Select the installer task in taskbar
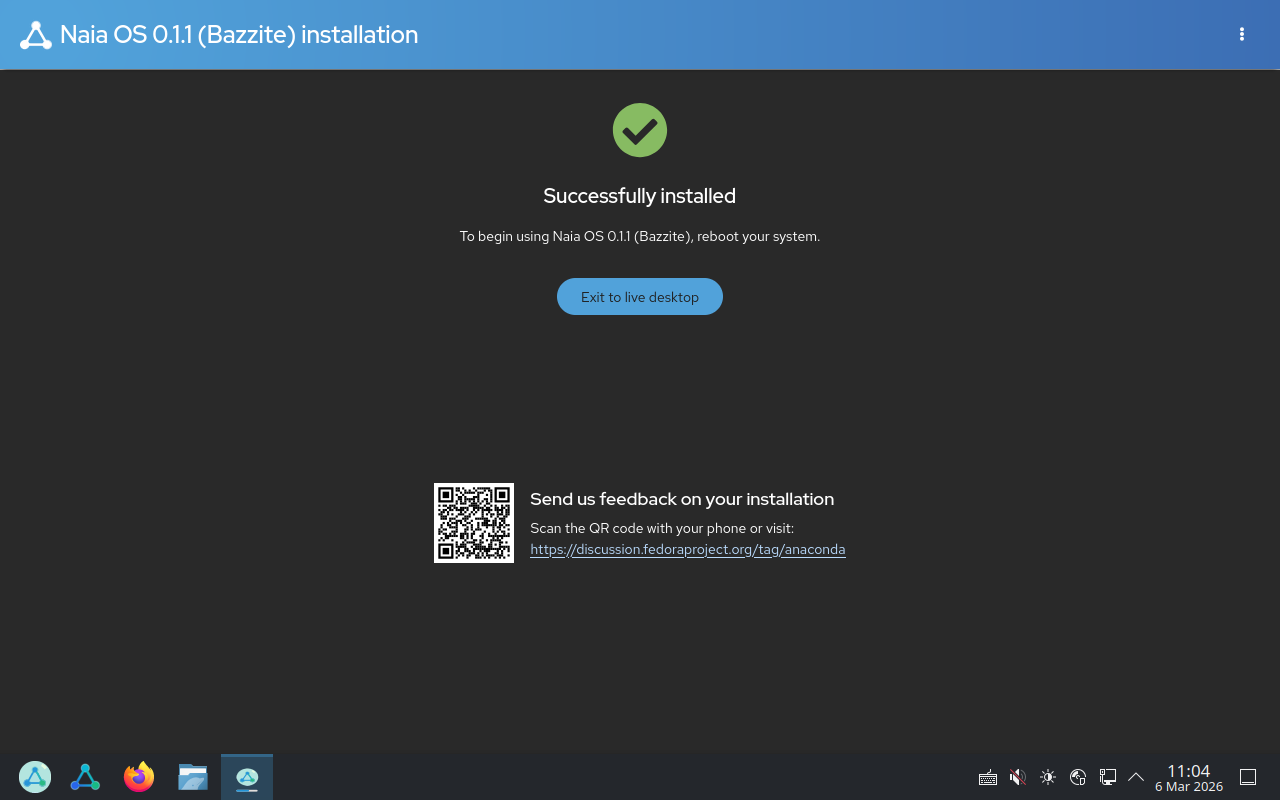The image size is (1280, 800). coord(247,777)
